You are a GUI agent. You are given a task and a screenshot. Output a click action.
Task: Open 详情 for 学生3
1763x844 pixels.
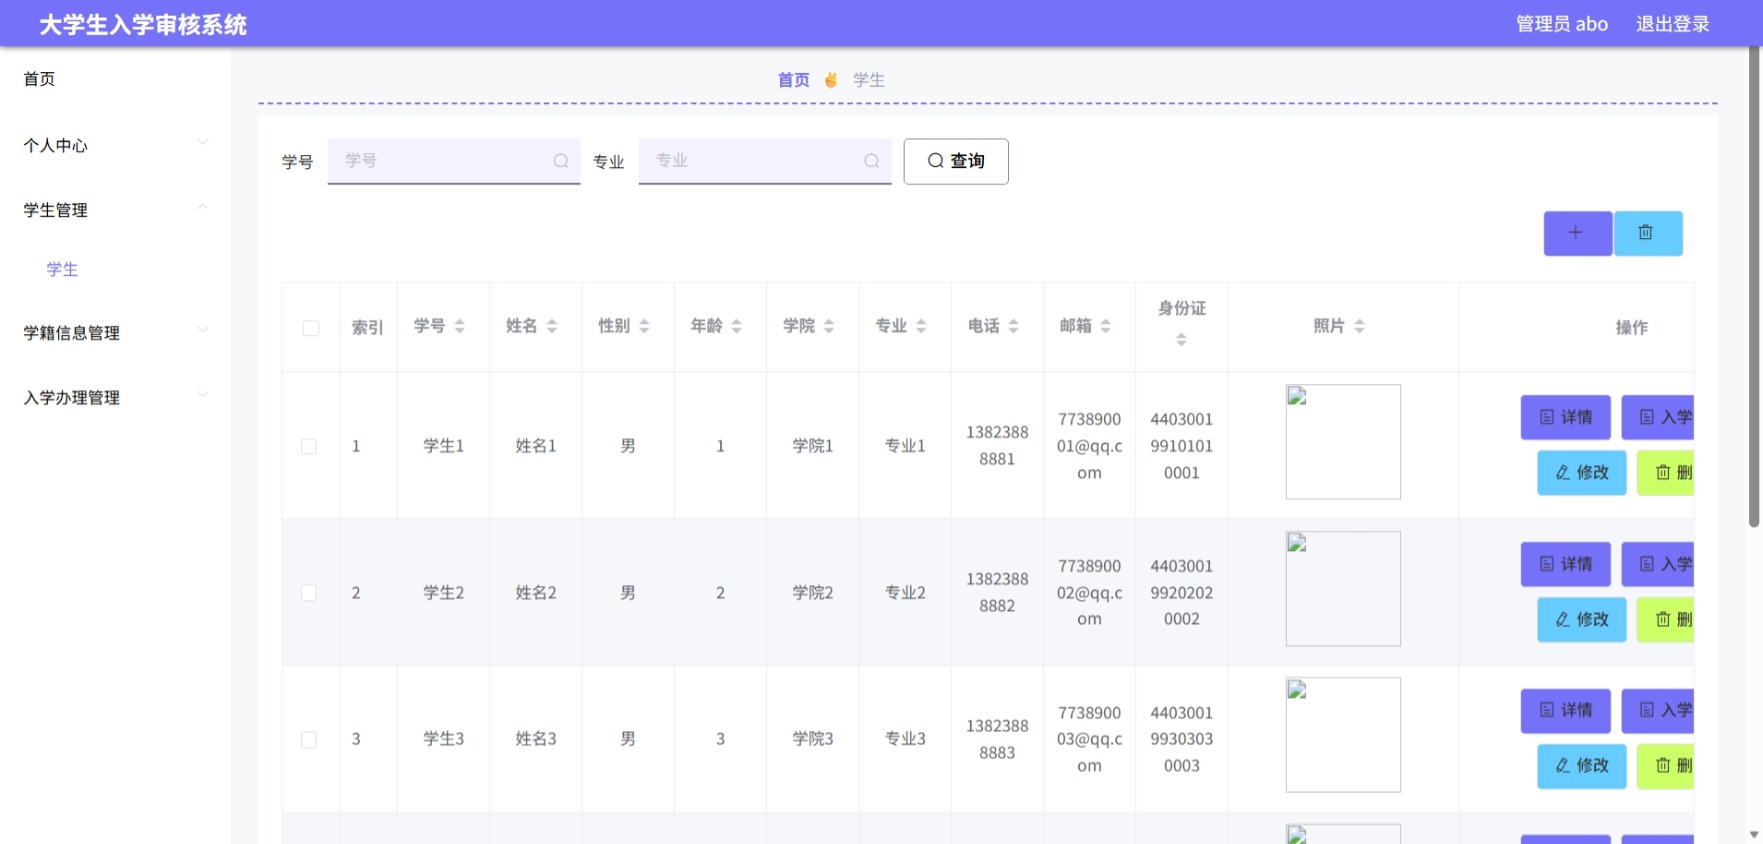pos(1566,710)
